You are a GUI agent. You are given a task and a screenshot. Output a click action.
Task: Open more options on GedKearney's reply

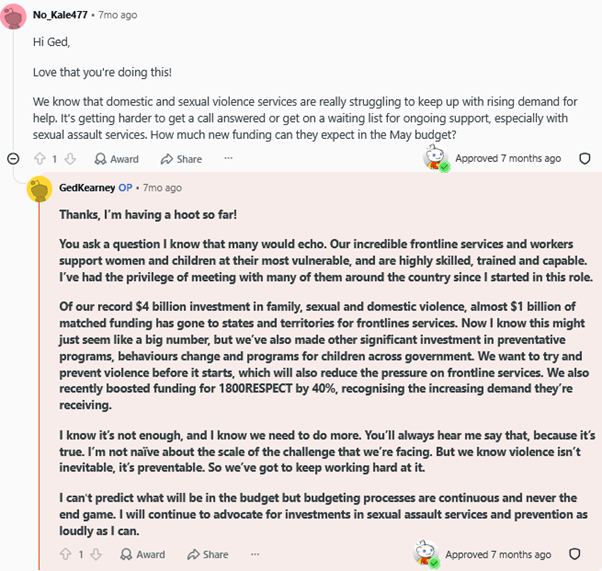(255, 554)
